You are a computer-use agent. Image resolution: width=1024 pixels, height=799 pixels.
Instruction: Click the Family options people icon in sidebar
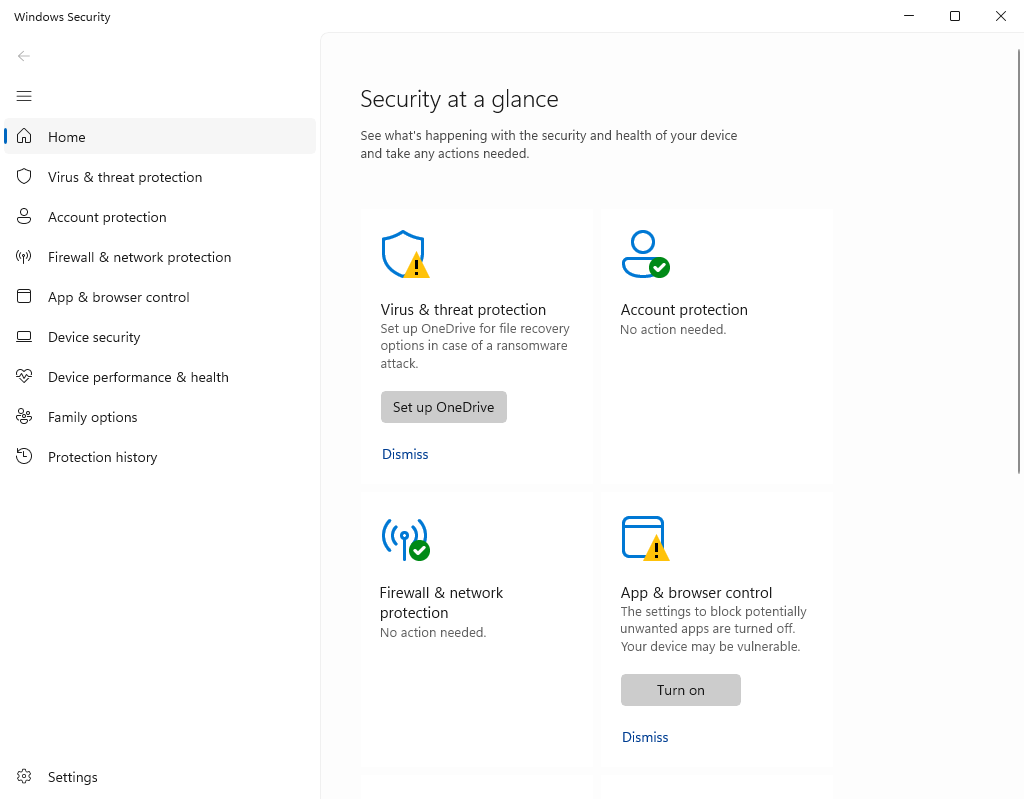click(x=25, y=417)
